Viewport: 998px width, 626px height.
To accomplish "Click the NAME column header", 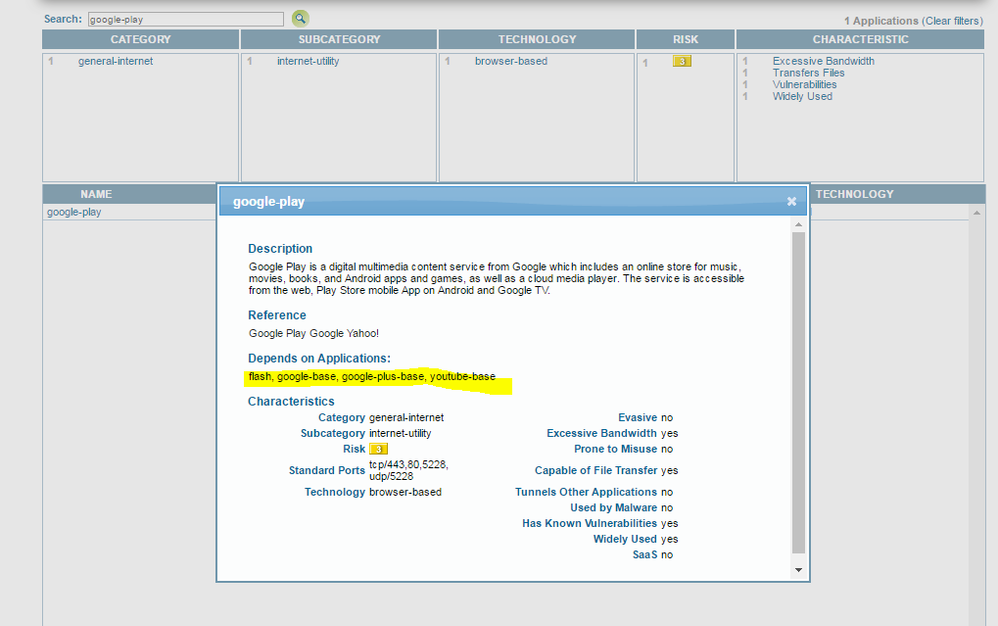I will tap(96, 194).
